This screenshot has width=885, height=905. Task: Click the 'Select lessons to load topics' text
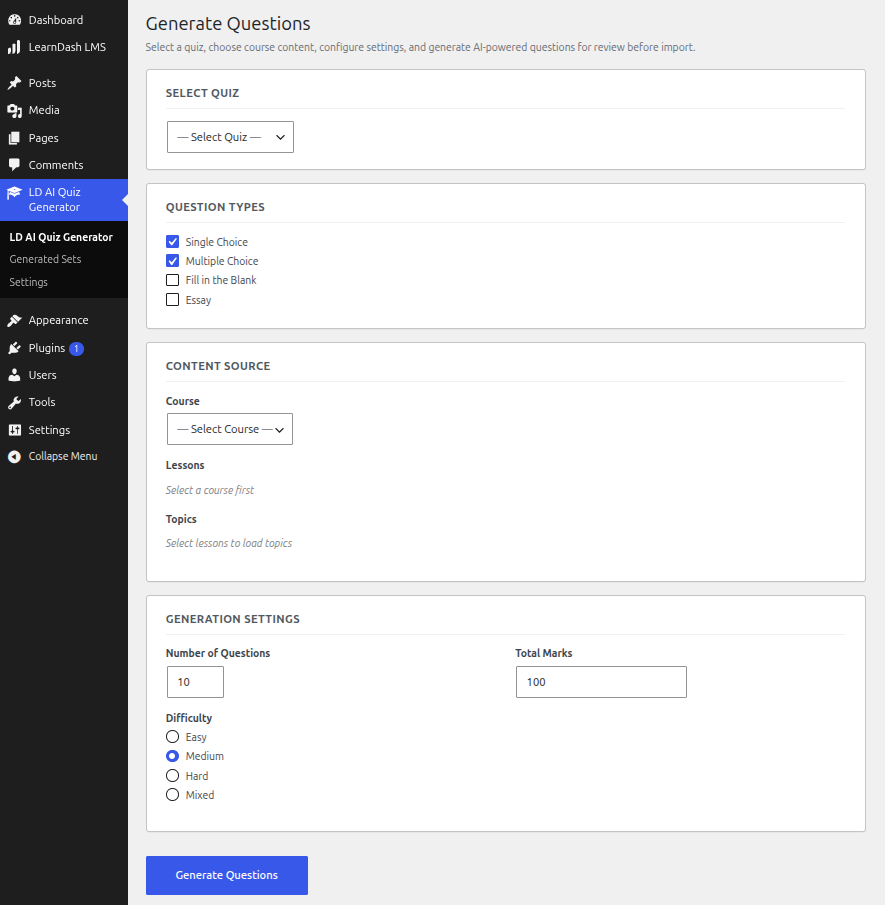click(229, 543)
